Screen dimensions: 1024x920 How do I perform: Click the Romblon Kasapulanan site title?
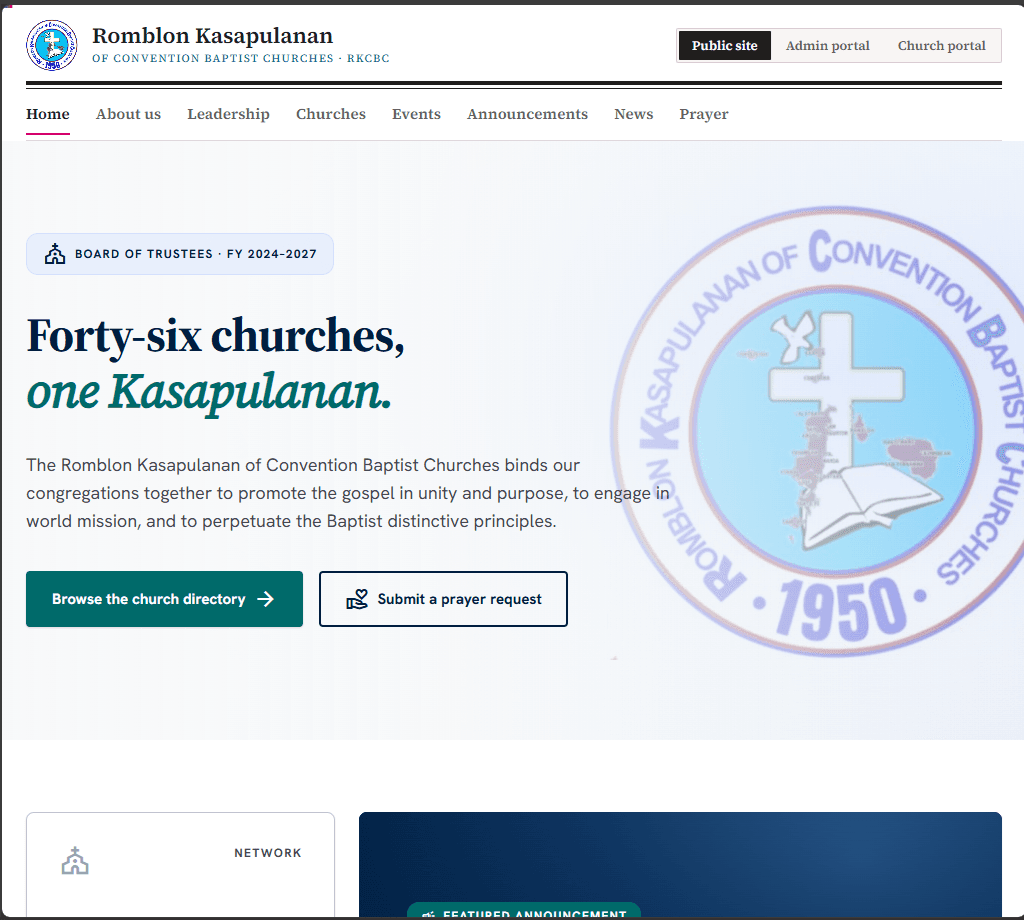[x=212, y=35]
